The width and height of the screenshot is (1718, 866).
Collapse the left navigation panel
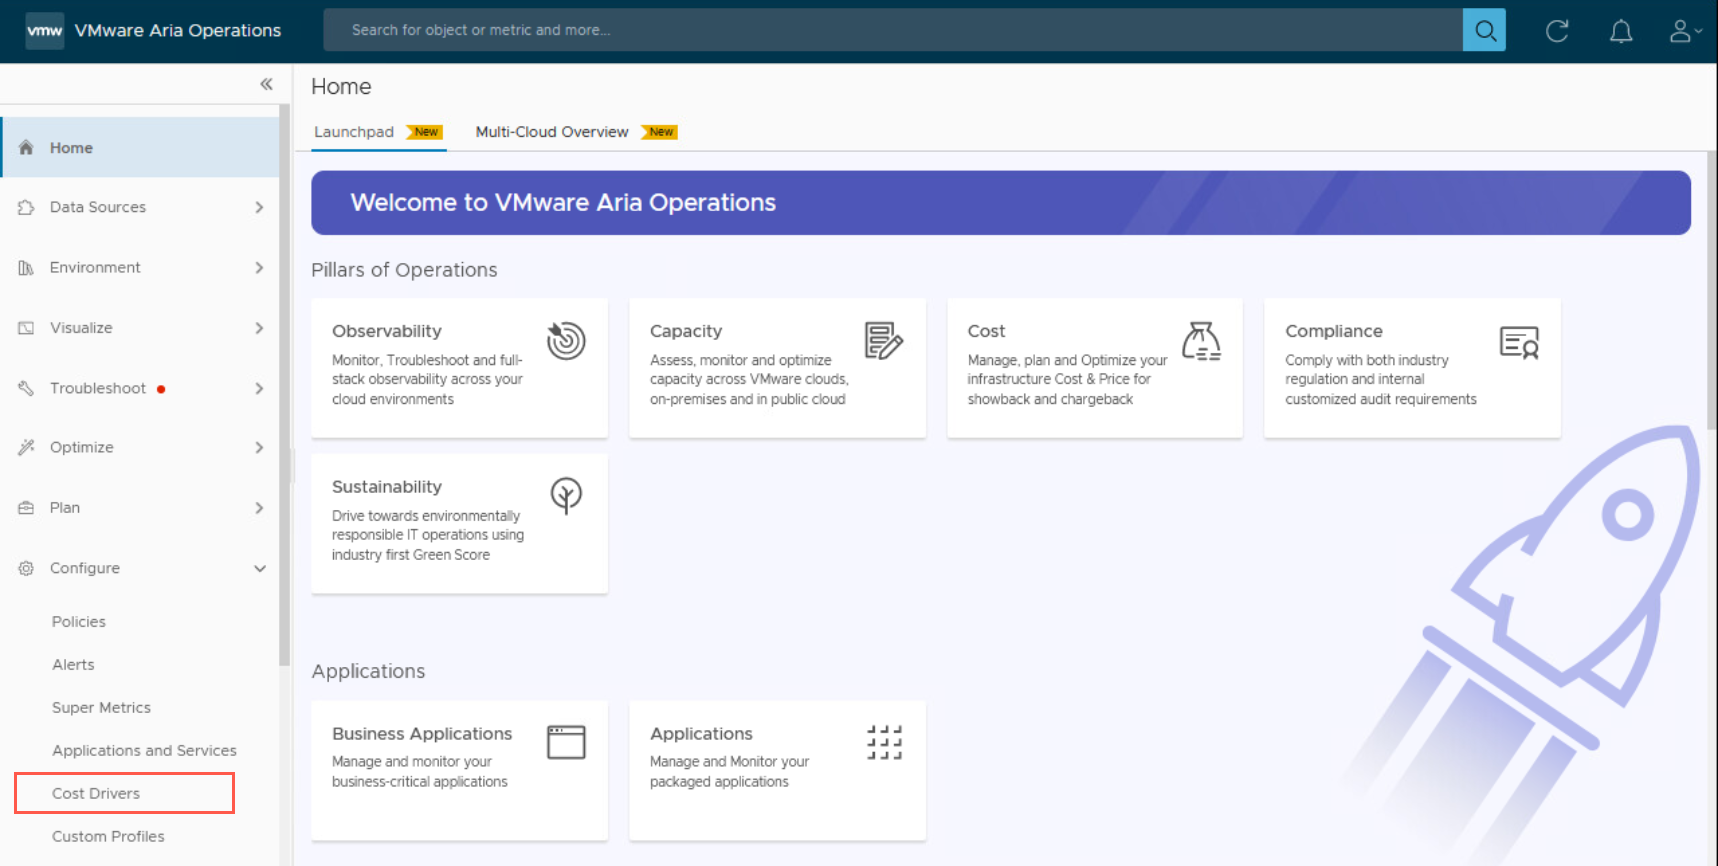pos(266,84)
